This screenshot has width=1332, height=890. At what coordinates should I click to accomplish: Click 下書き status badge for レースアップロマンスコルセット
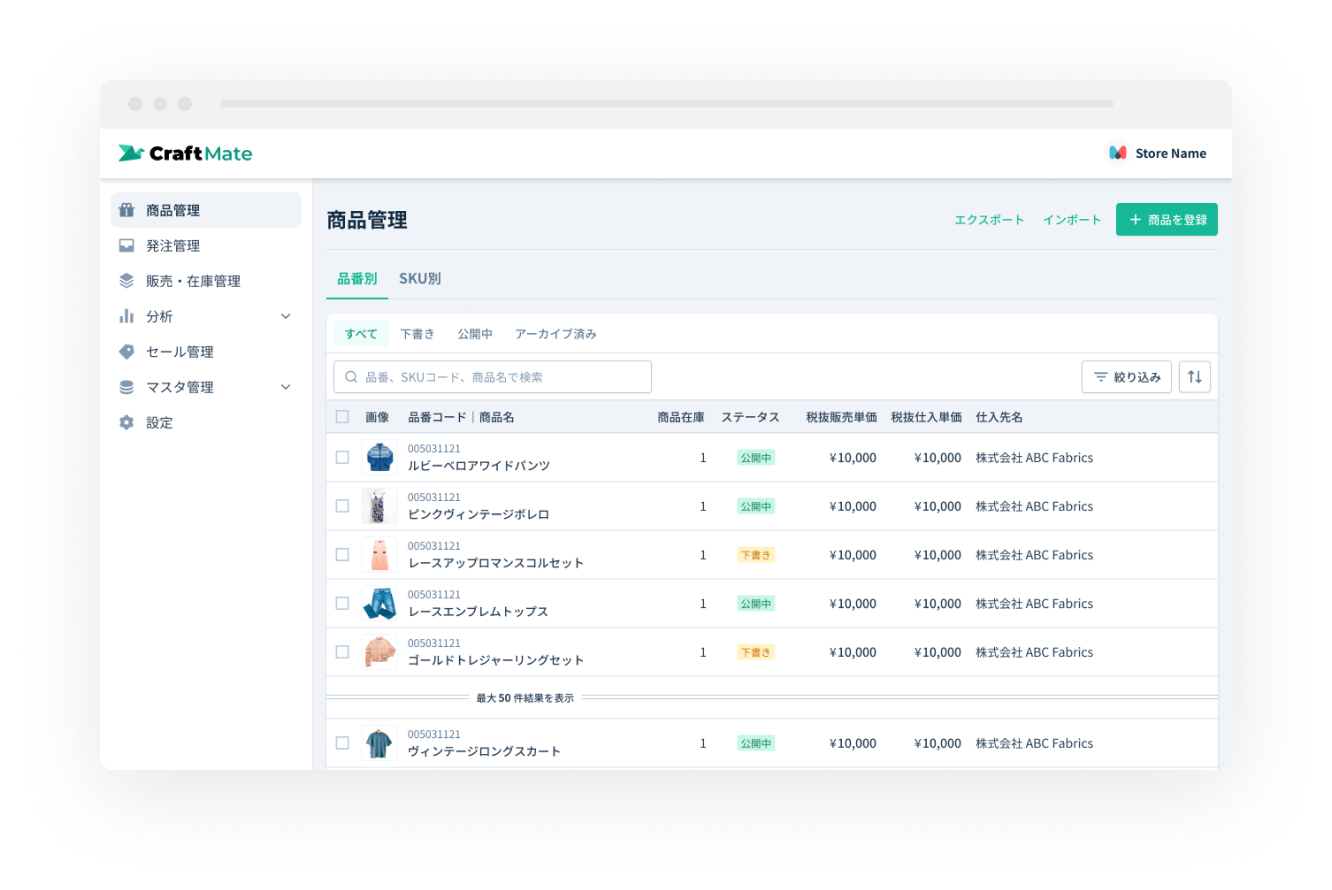coord(756,554)
